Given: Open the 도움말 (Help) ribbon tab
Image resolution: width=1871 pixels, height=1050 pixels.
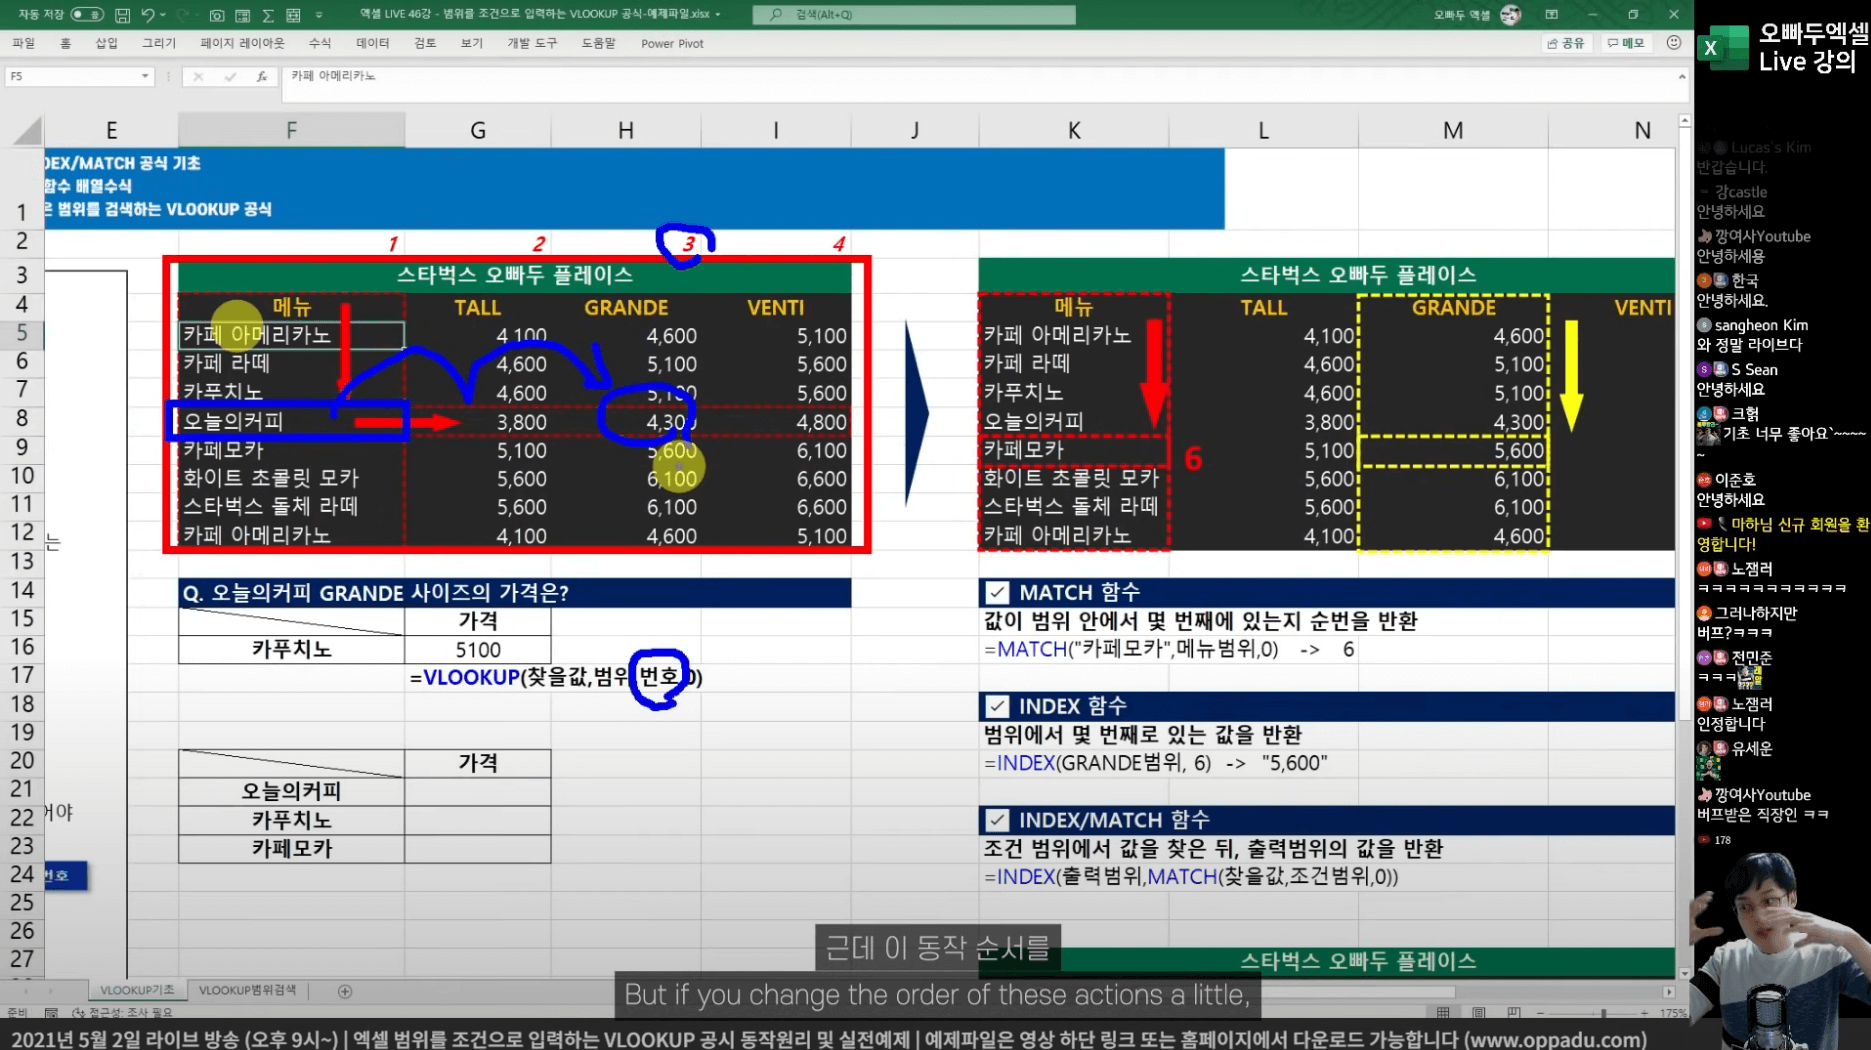Looking at the screenshot, I should 598,43.
